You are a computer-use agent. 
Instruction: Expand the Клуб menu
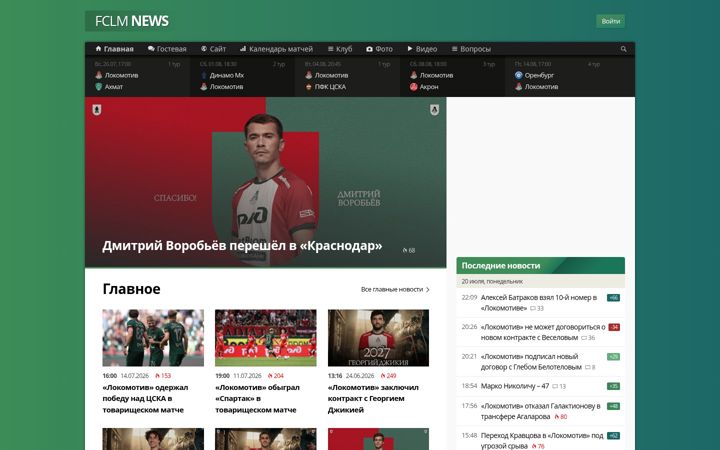click(x=340, y=49)
